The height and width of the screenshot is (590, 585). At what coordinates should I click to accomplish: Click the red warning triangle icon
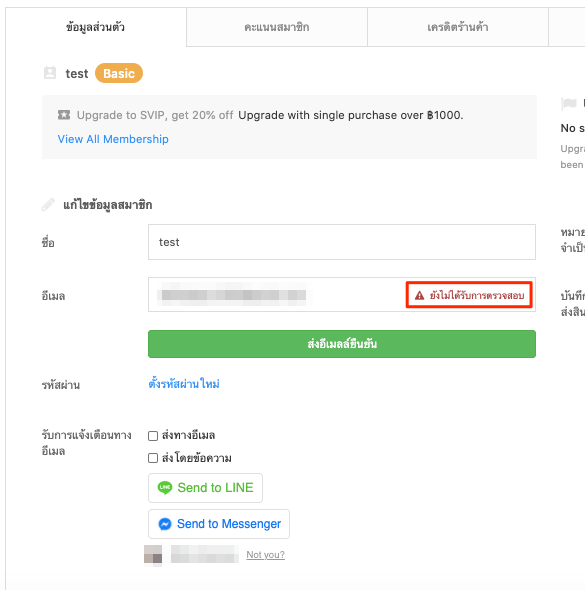[x=419, y=295]
